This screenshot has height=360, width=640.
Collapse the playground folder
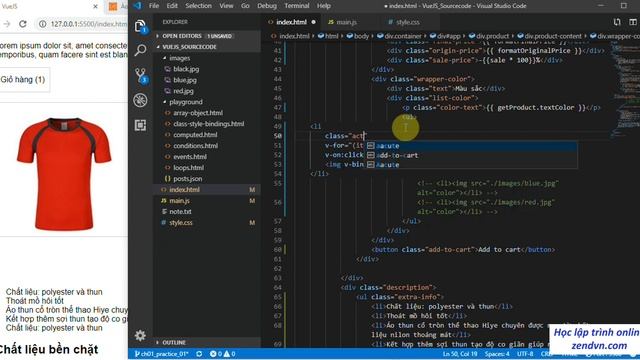tap(164, 102)
